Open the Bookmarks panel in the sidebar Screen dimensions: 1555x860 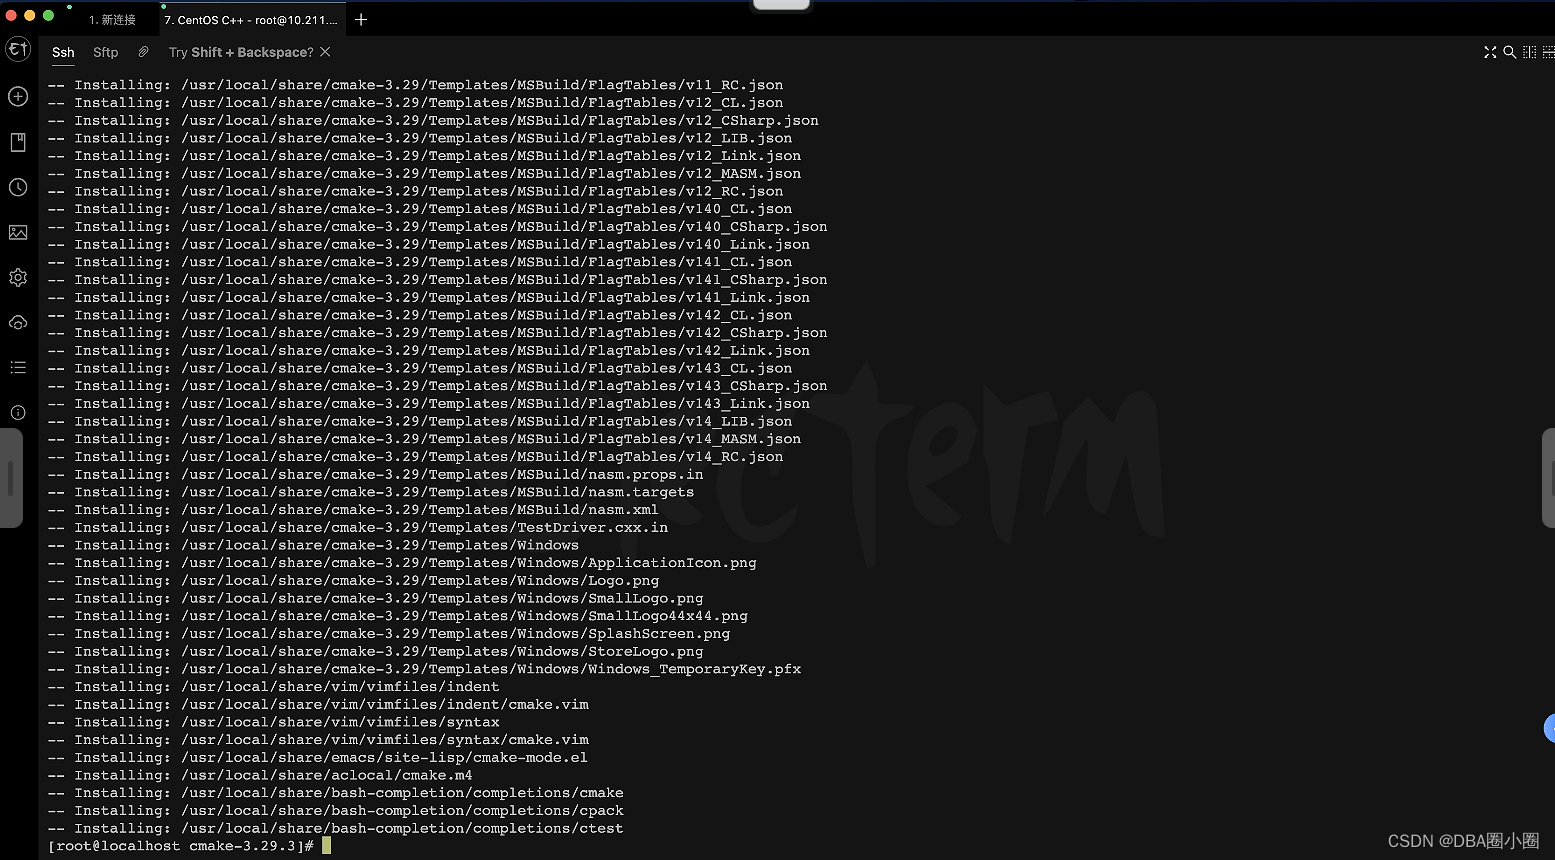(18, 142)
